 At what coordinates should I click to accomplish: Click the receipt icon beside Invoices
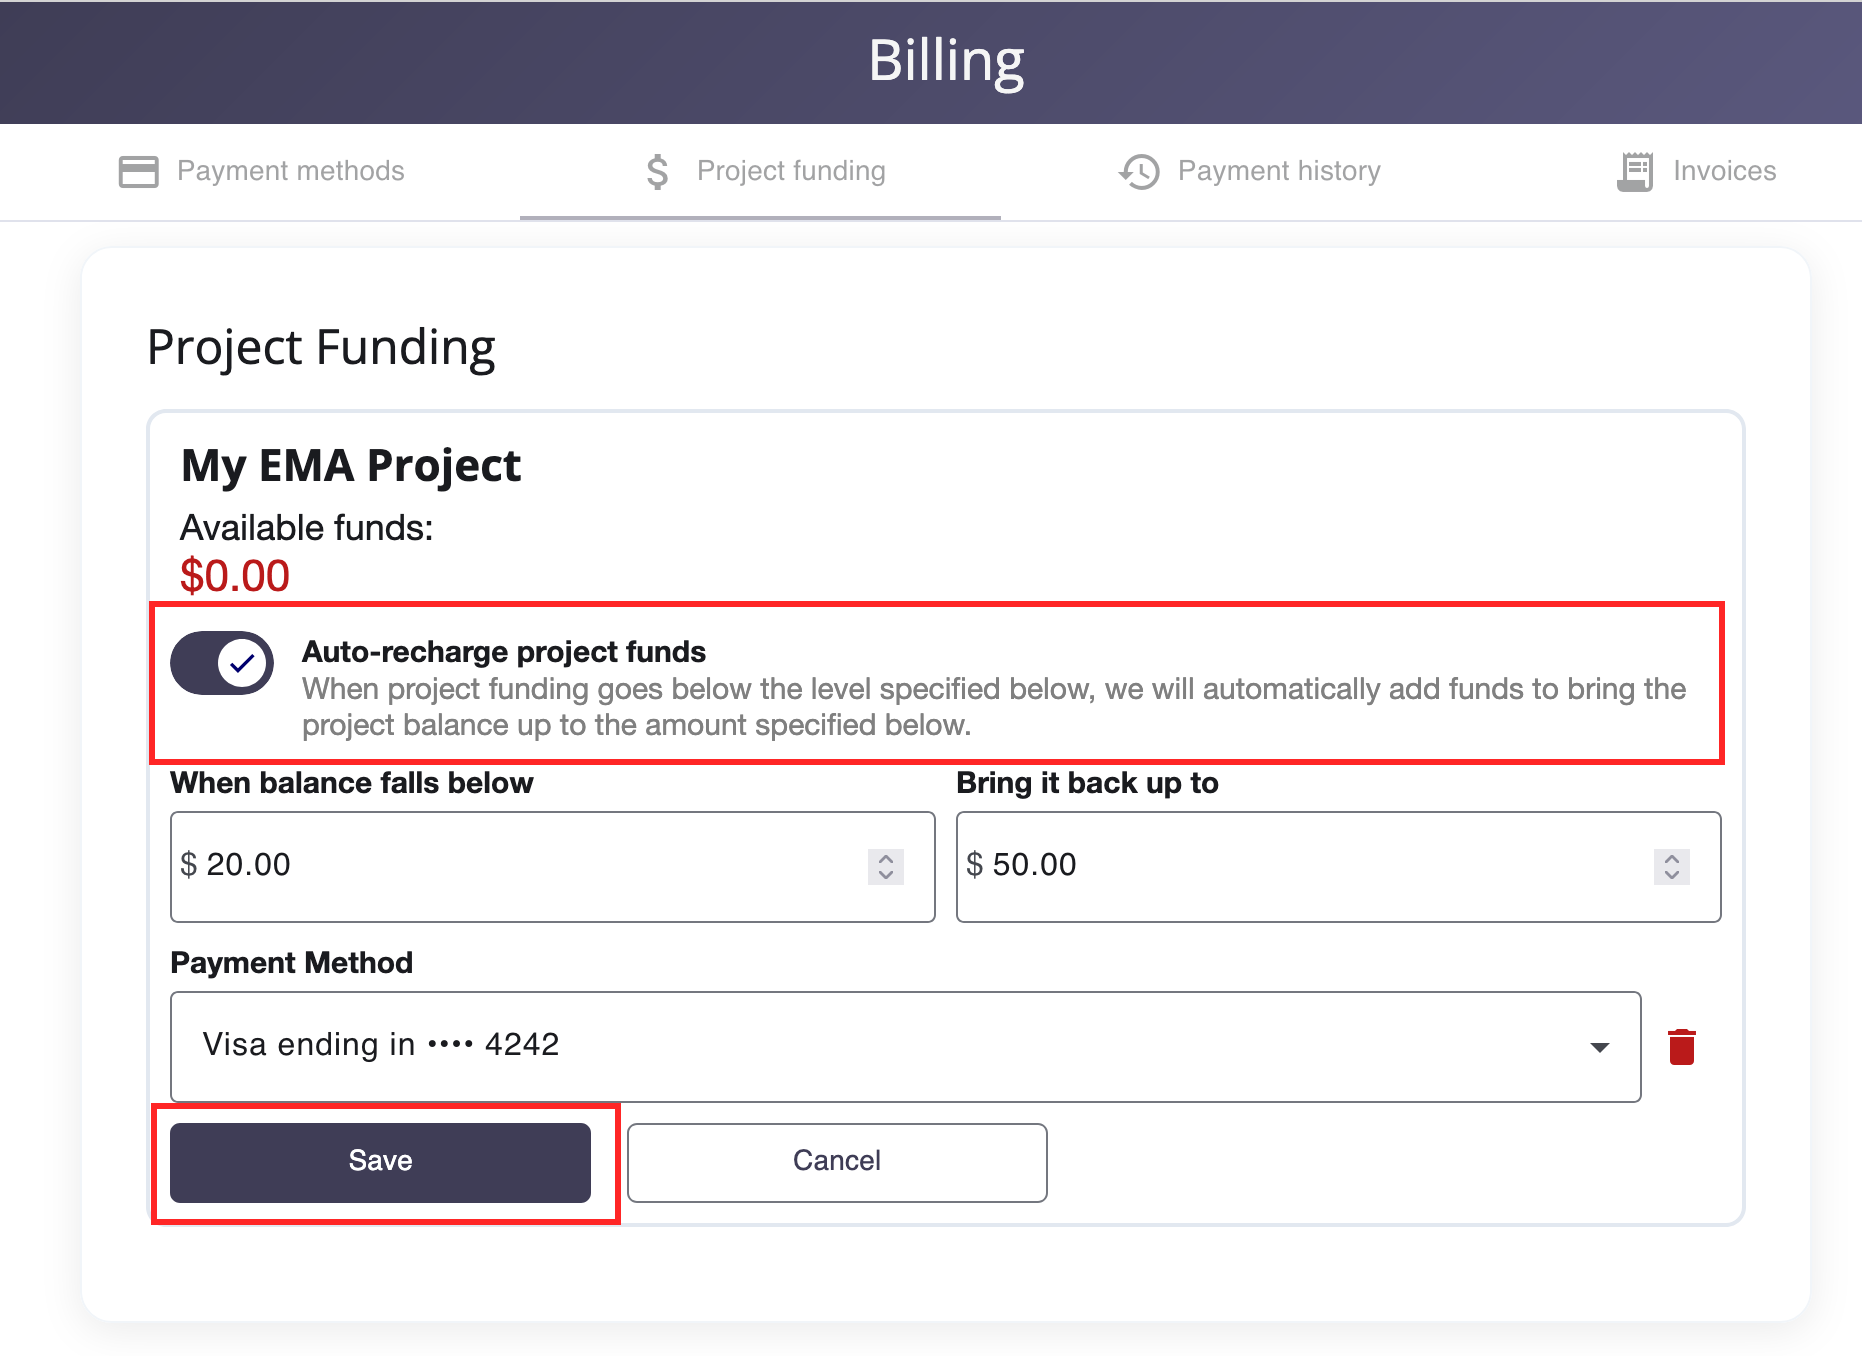tap(1635, 172)
